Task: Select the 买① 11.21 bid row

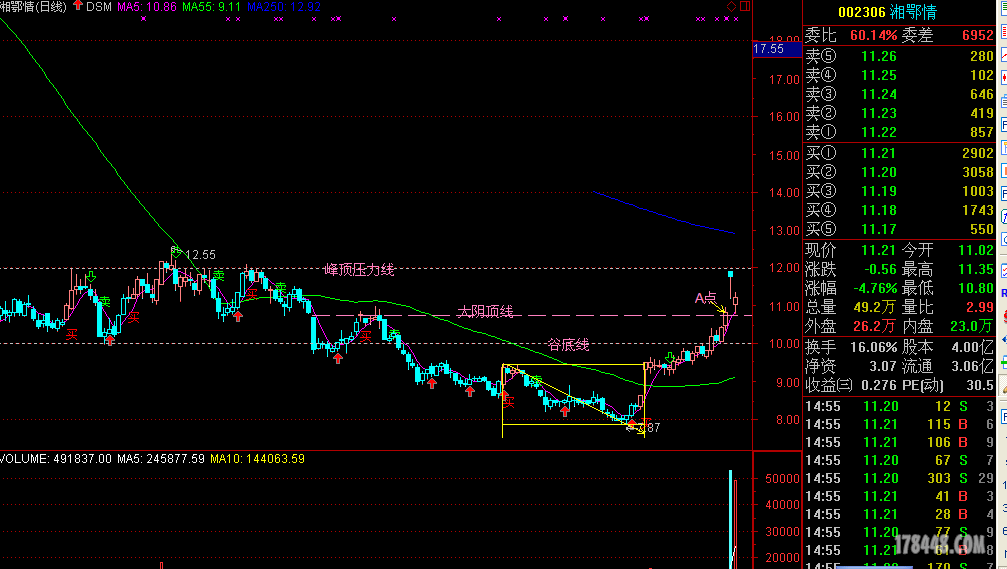Action: (x=899, y=153)
